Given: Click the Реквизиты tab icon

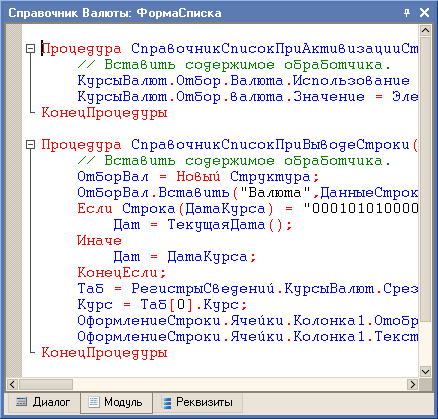Looking at the screenshot, I should click(166, 402).
